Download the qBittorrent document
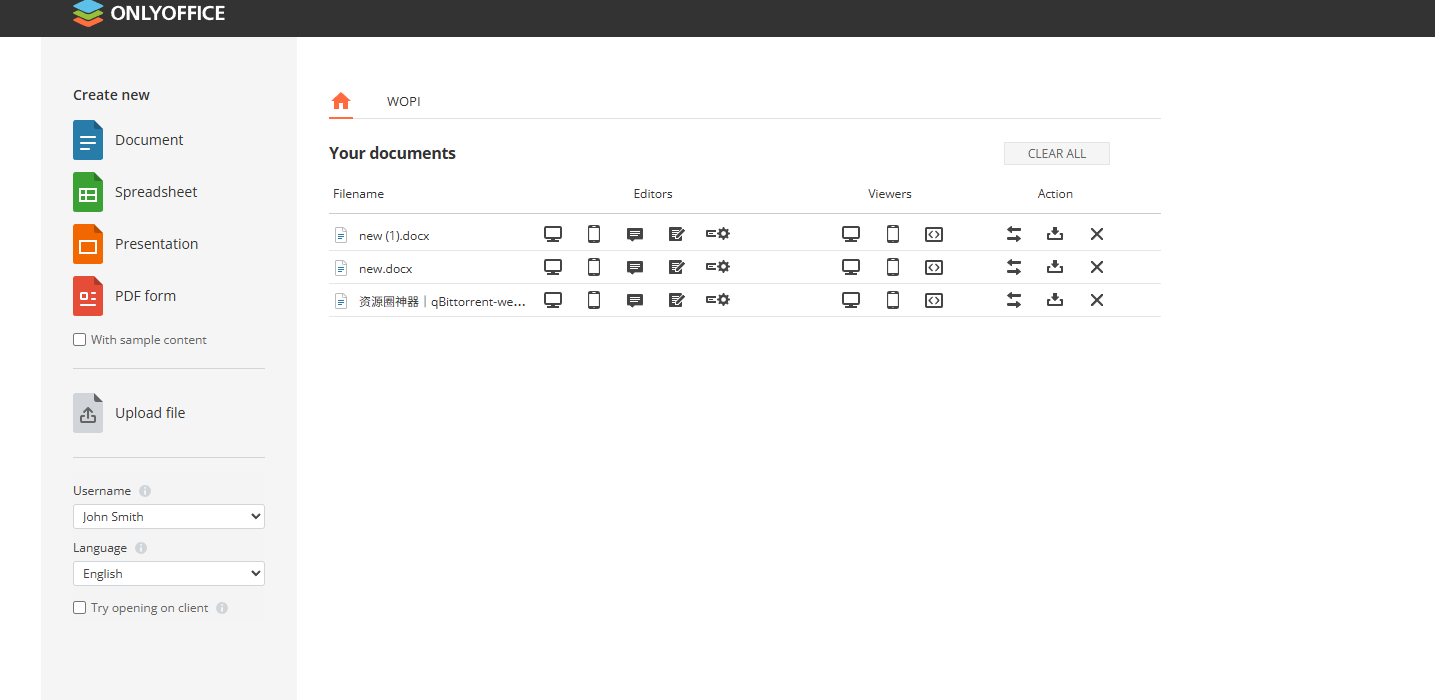Image resolution: width=1435 pixels, height=700 pixels. (1055, 300)
